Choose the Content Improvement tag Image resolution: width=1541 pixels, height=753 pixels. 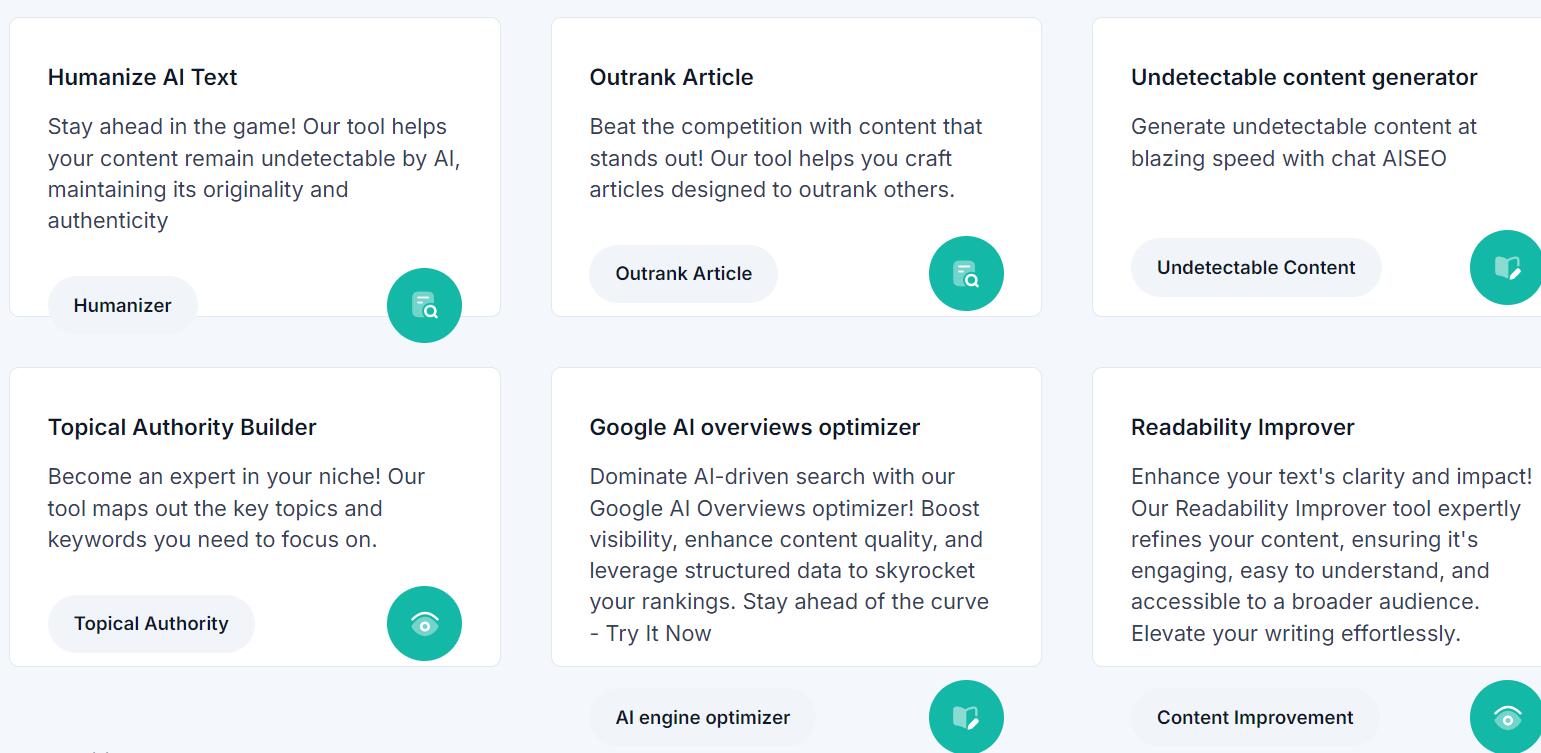click(1255, 717)
